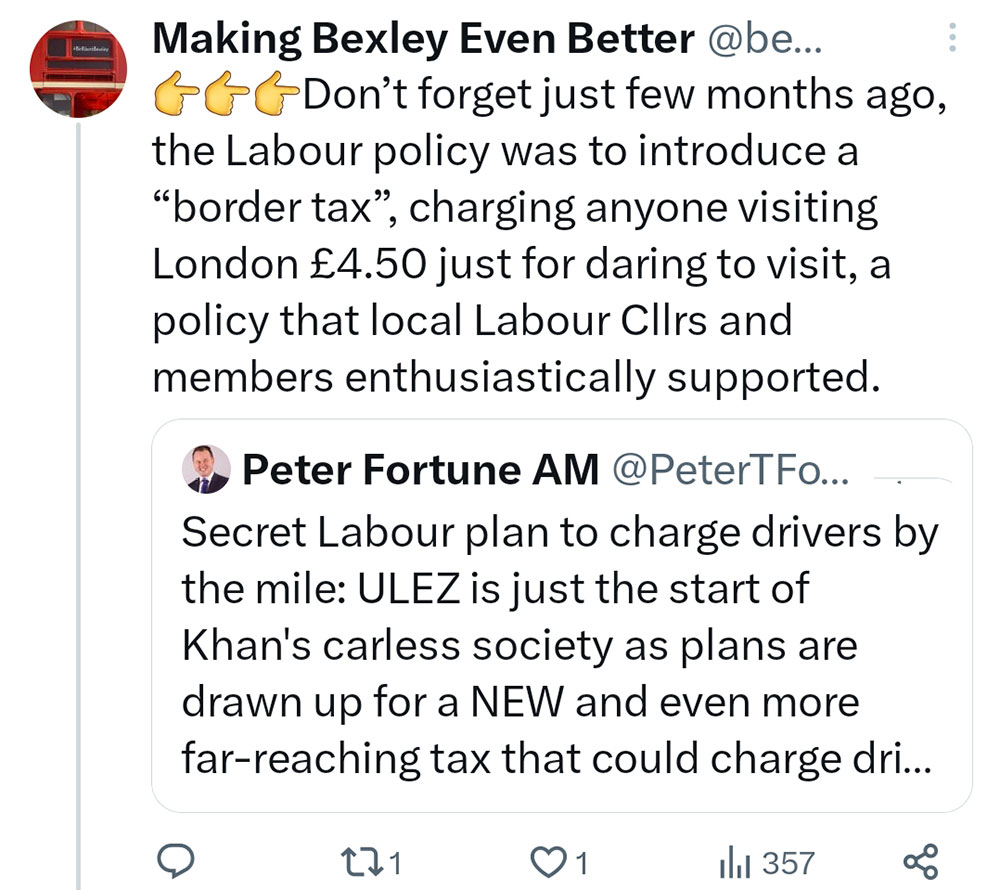Visit the Peter Fortune AM name link
Image resolution: width=1000 pixels, height=890 pixels.
coord(420,469)
